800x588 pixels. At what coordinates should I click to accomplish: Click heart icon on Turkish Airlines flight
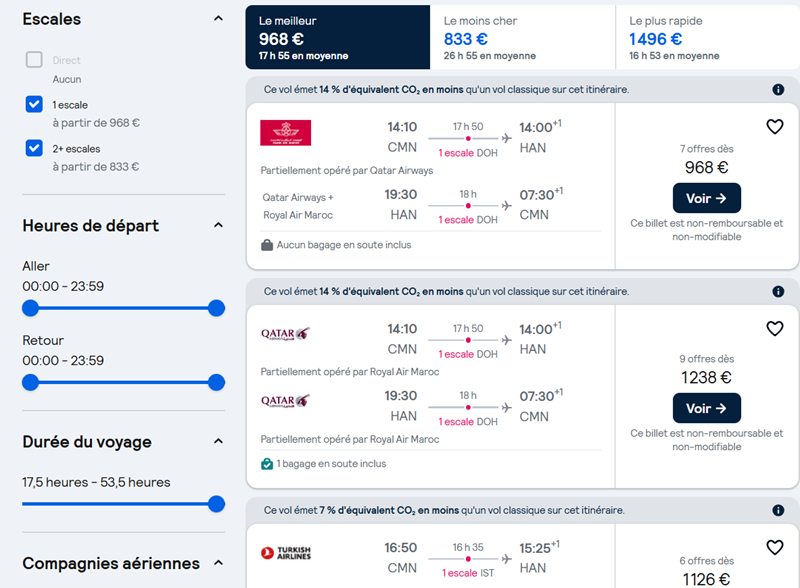(x=774, y=547)
